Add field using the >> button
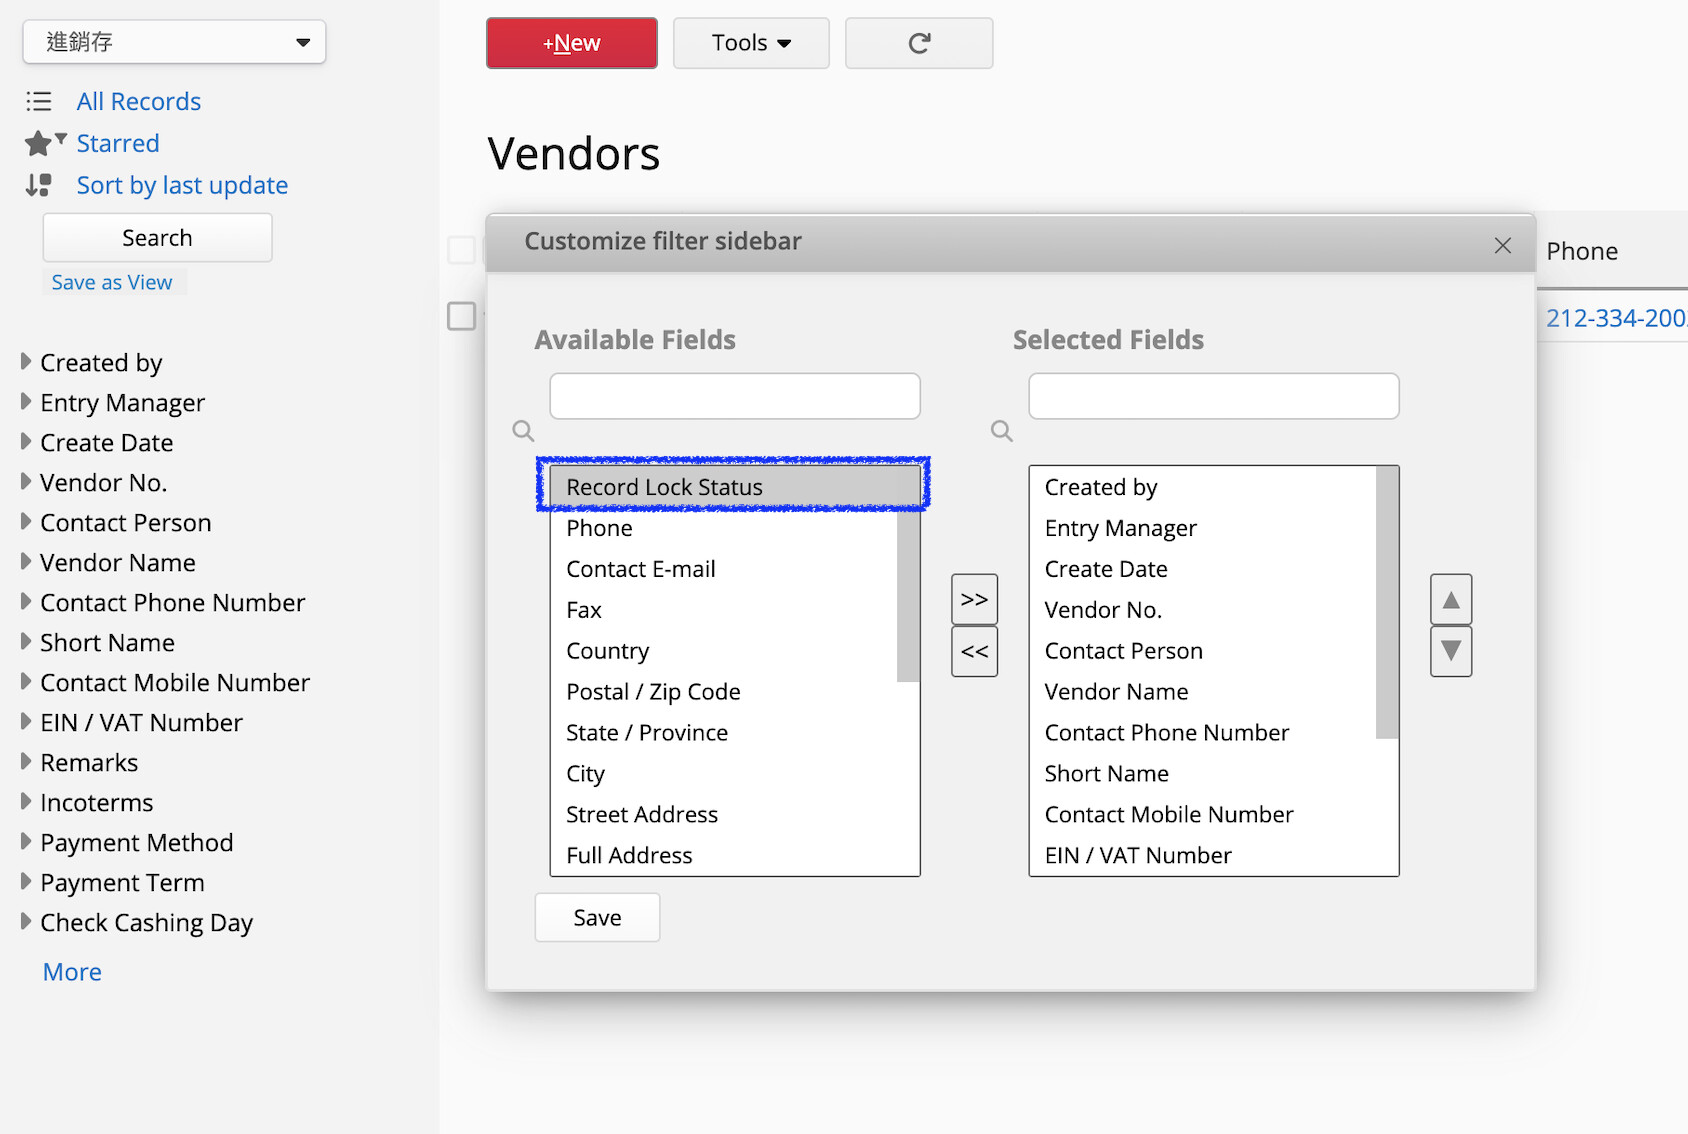The height and width of the screenshot is (1134, 1688). click(x=974, y=599)
